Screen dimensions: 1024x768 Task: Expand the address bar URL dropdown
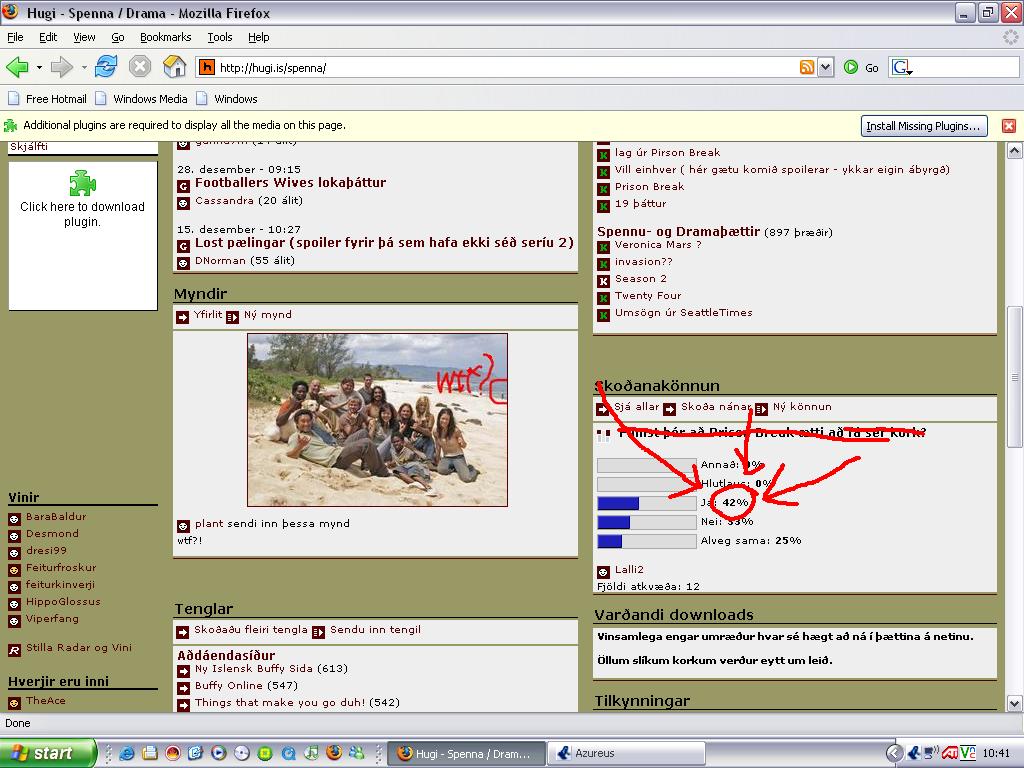(825, 67)
